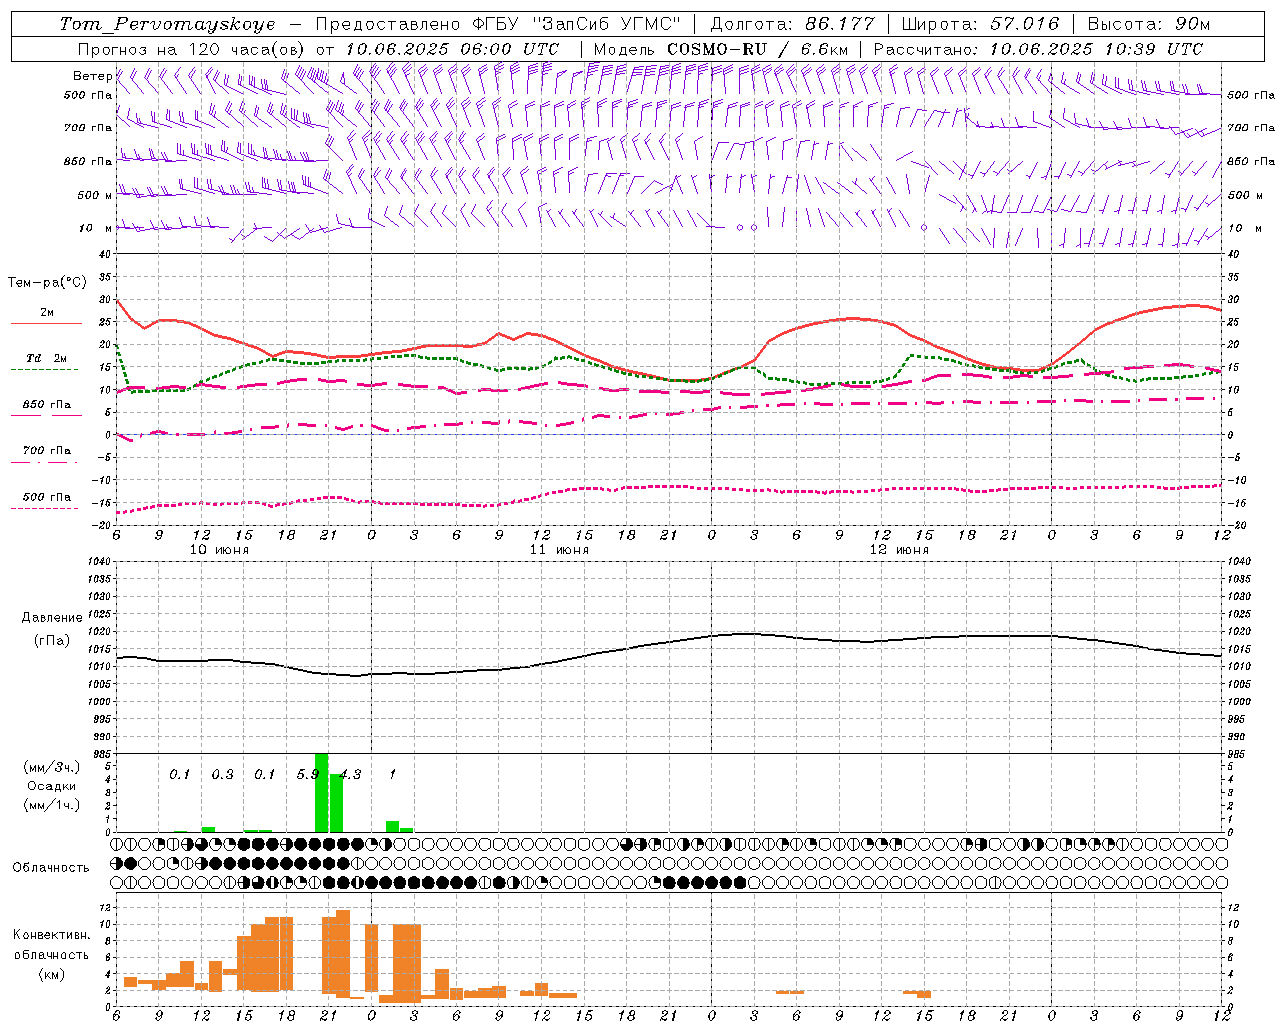The image size is (1280, 1024).
Task: Click the 0.3 precipitation value
Action: coord(222,774)
